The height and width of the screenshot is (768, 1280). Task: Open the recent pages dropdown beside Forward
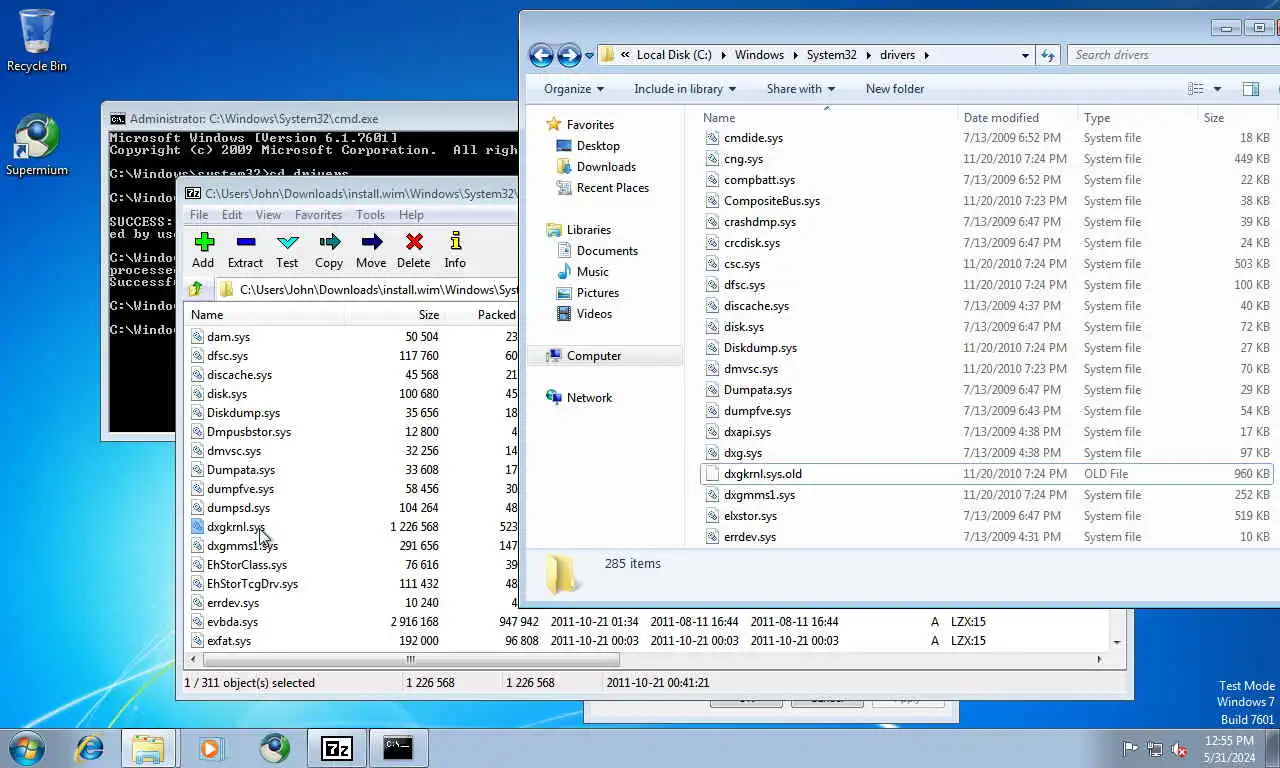coord(589,55)
